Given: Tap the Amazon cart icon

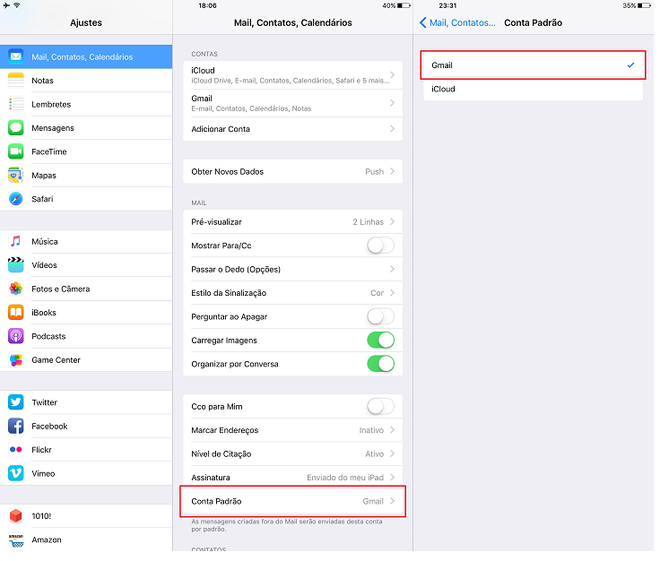Looking at the screenshot, I should click(x=16, y=540).
